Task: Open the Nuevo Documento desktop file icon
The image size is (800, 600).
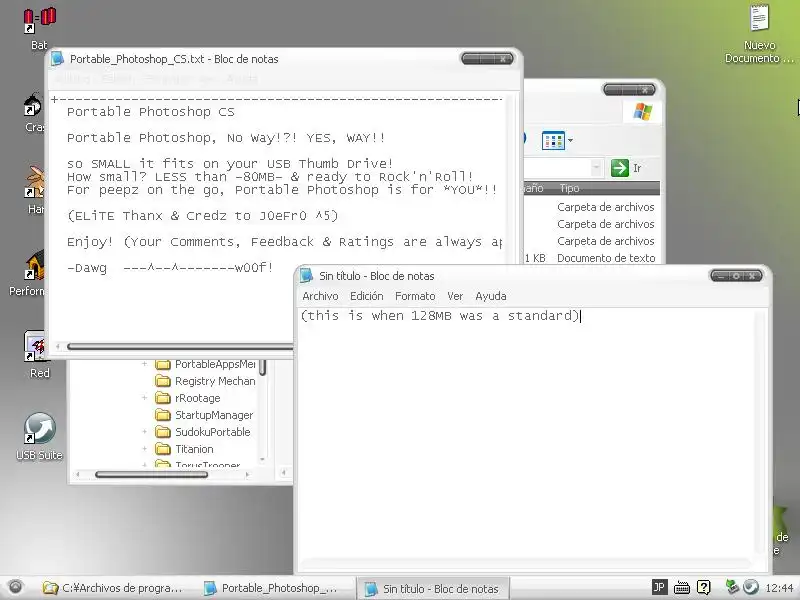Action: [759, 19]
